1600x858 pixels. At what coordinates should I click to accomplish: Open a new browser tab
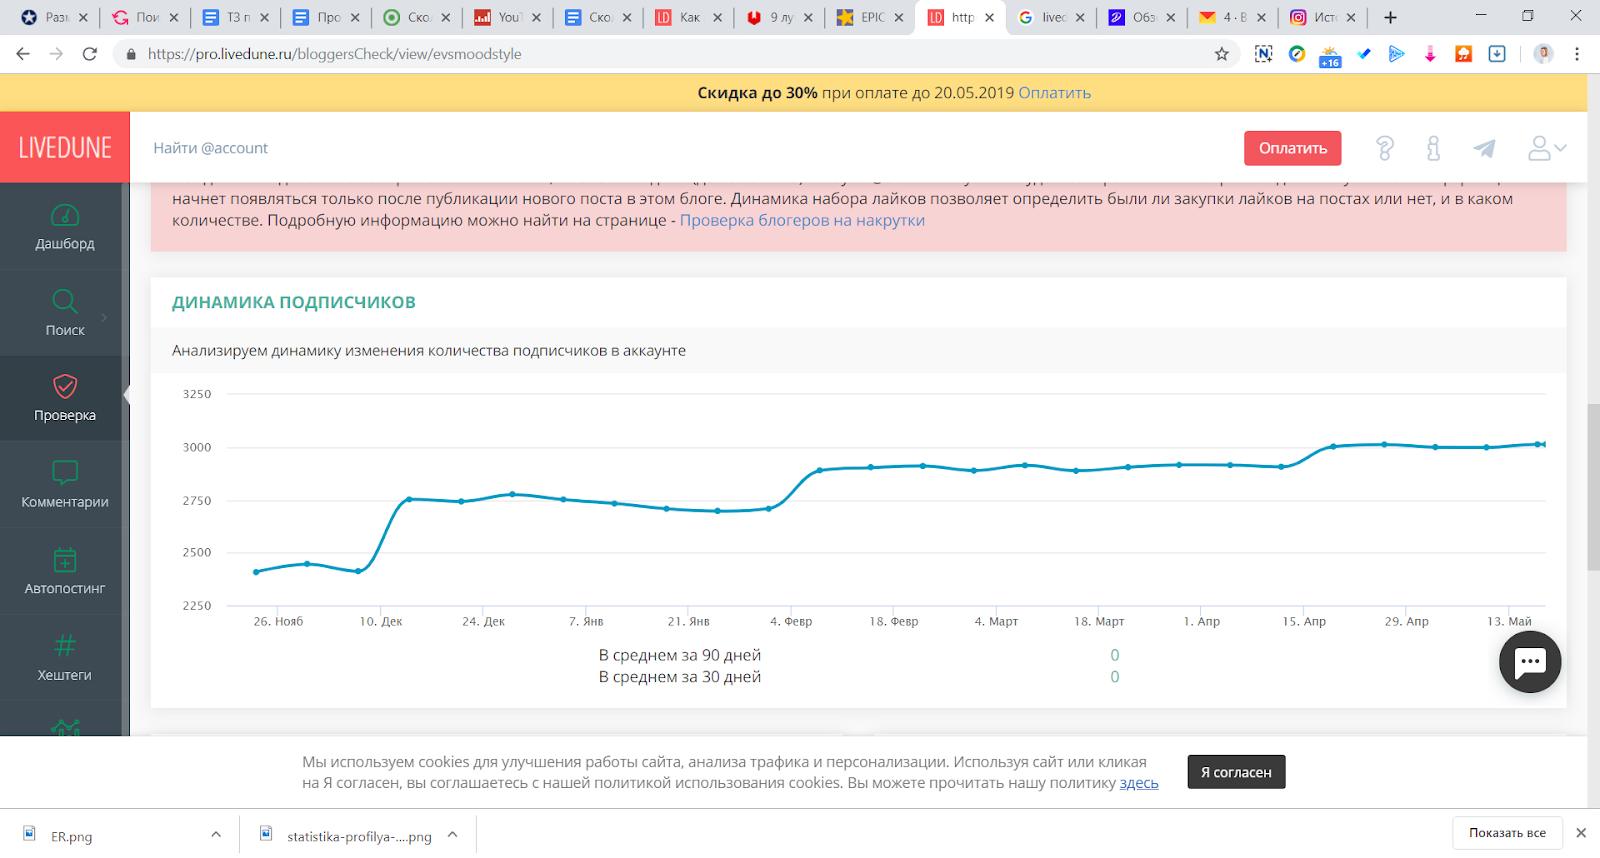pos(1390,17)
